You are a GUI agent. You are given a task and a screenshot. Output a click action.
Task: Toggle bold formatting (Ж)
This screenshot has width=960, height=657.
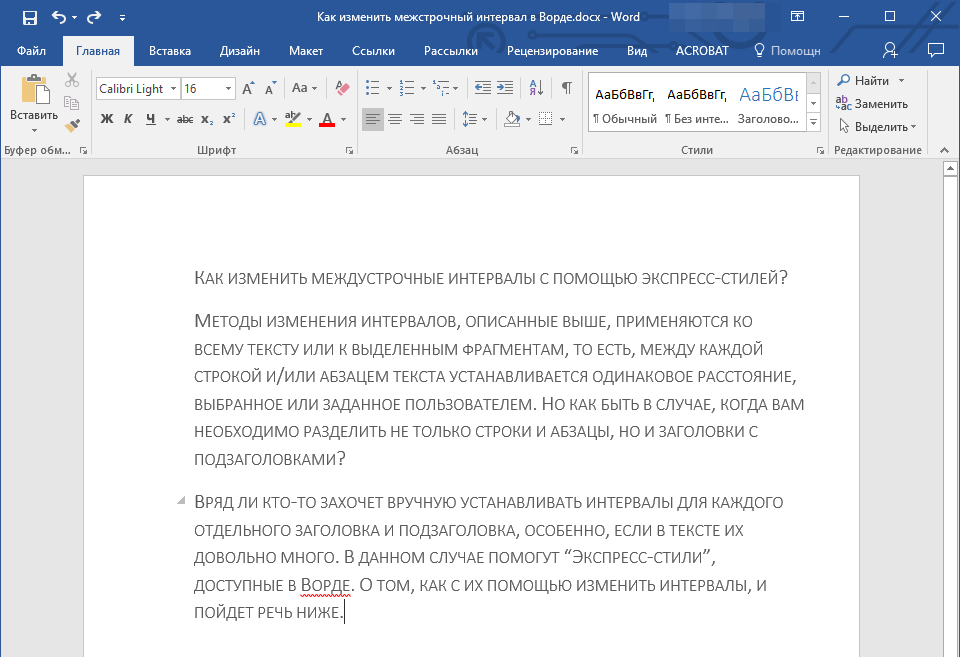tap(107, 119)
